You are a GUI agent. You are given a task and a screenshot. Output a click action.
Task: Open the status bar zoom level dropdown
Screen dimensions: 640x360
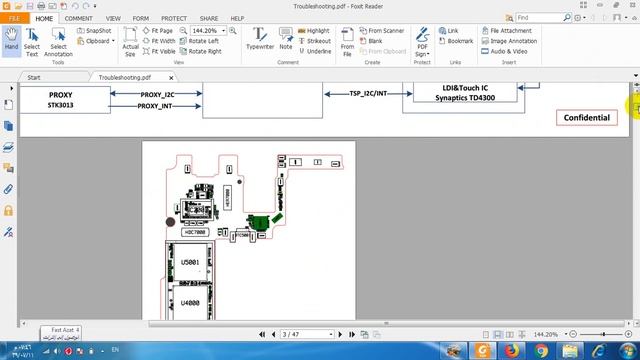tap(566, 334)
